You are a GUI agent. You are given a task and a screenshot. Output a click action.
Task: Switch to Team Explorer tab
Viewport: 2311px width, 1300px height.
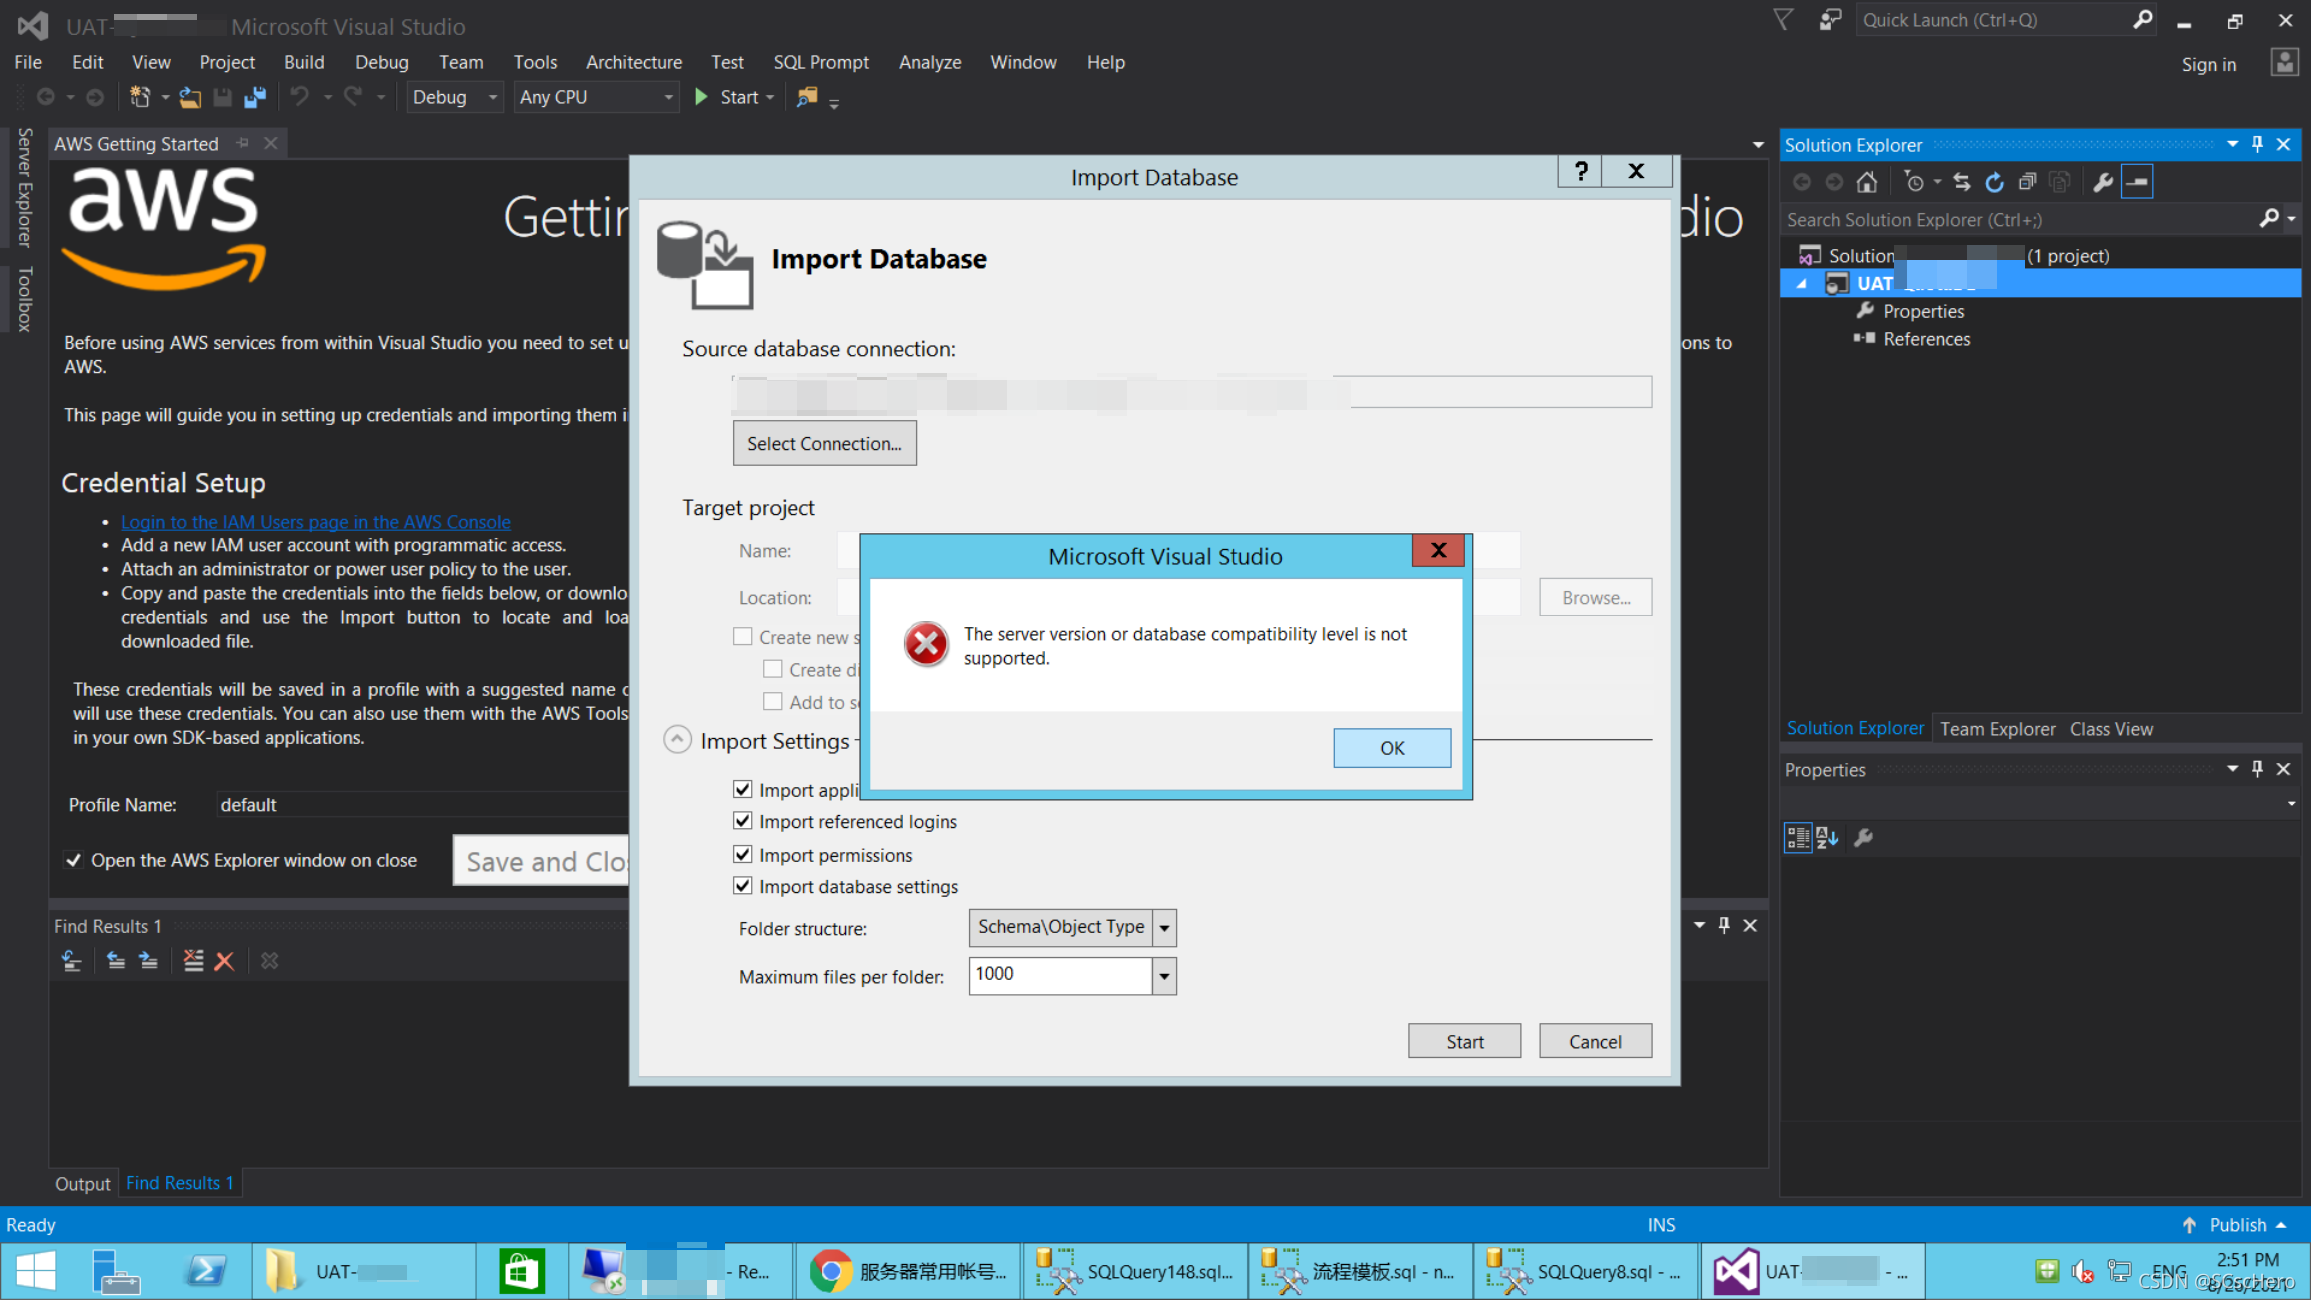pos(1997,729)
